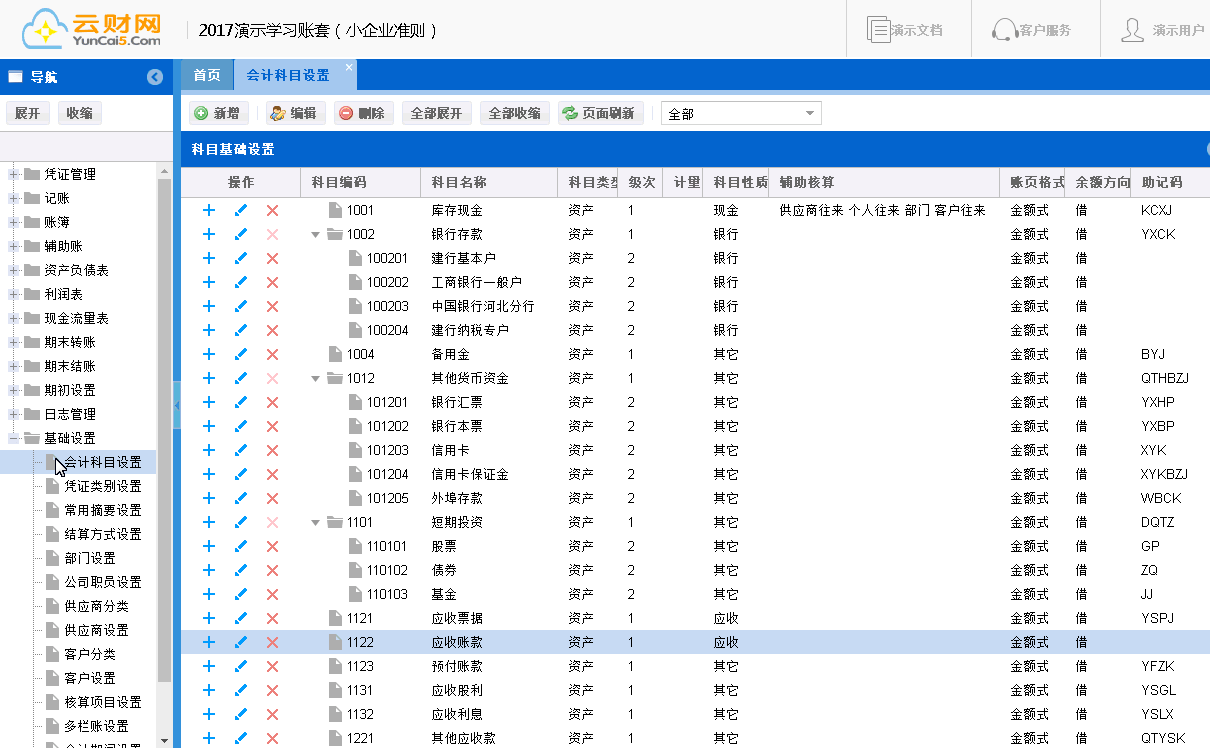Collapse the 1002 银行存款 tree node

316,234
